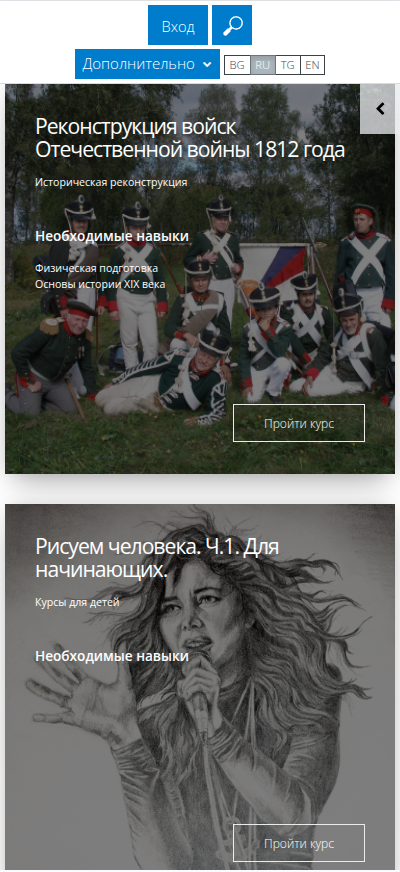Open the Реконструкция войск Отечественной войны 1812 title
This screenshot has height=872, width=400.
coord(190,138)
